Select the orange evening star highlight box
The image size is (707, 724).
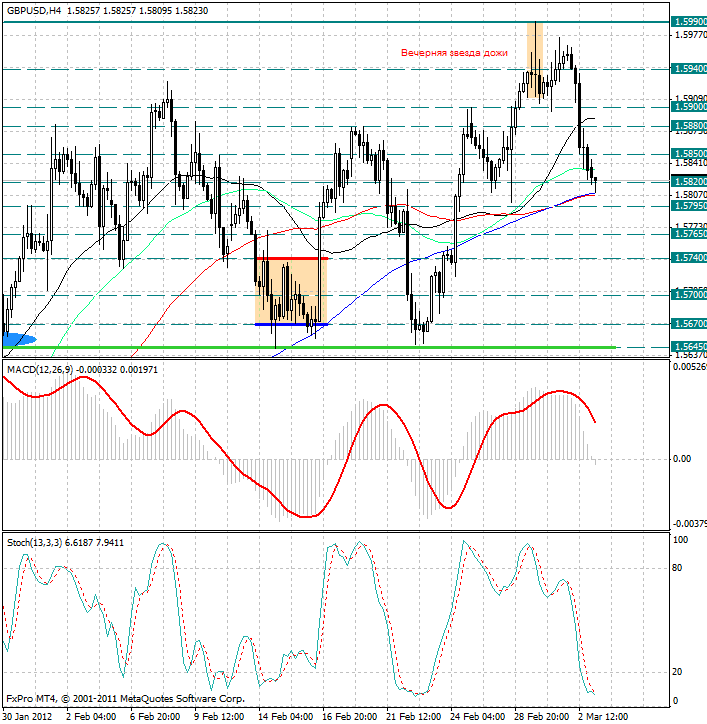click(x=535, y=60)
